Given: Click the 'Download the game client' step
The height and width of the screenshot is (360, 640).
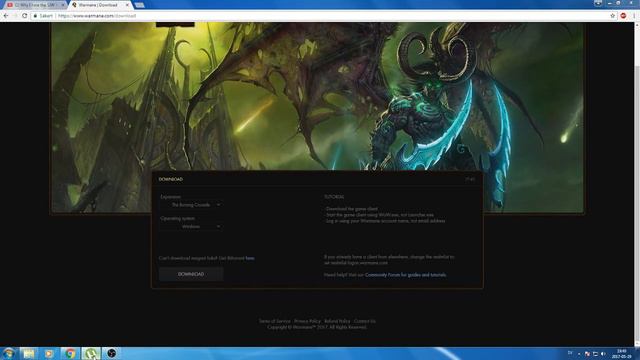Looking at the screenshot, I should [x=351, y=209].
